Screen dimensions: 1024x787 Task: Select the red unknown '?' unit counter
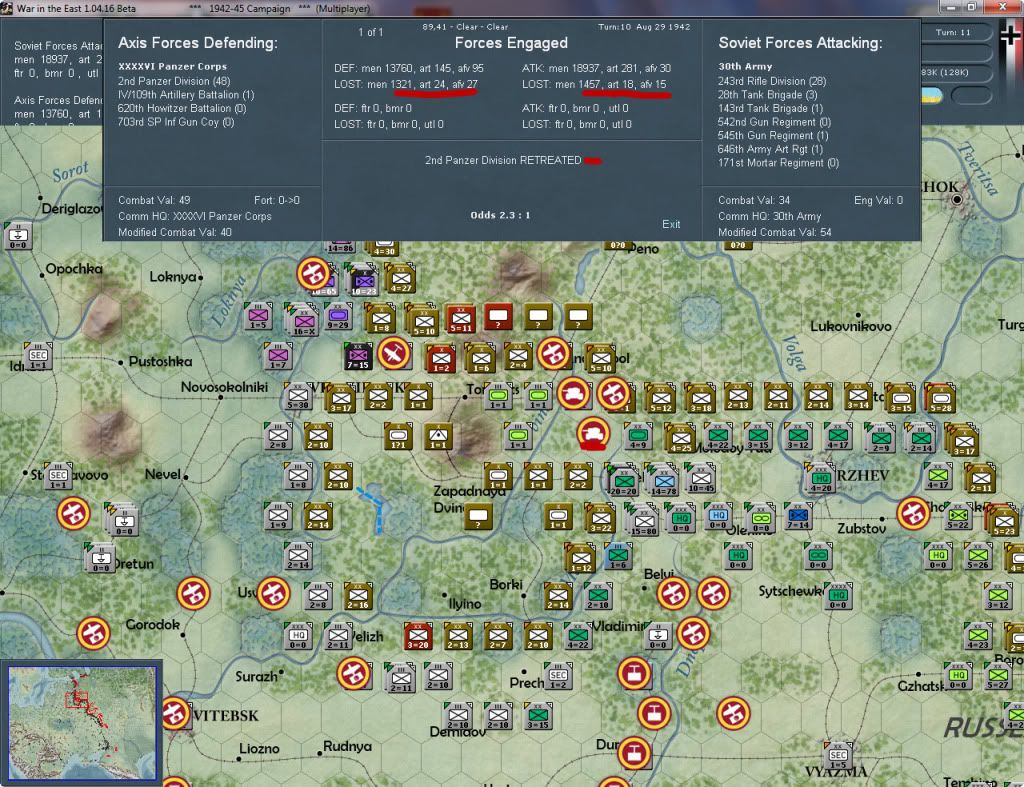pyautogui.click(x=498, y=317)
